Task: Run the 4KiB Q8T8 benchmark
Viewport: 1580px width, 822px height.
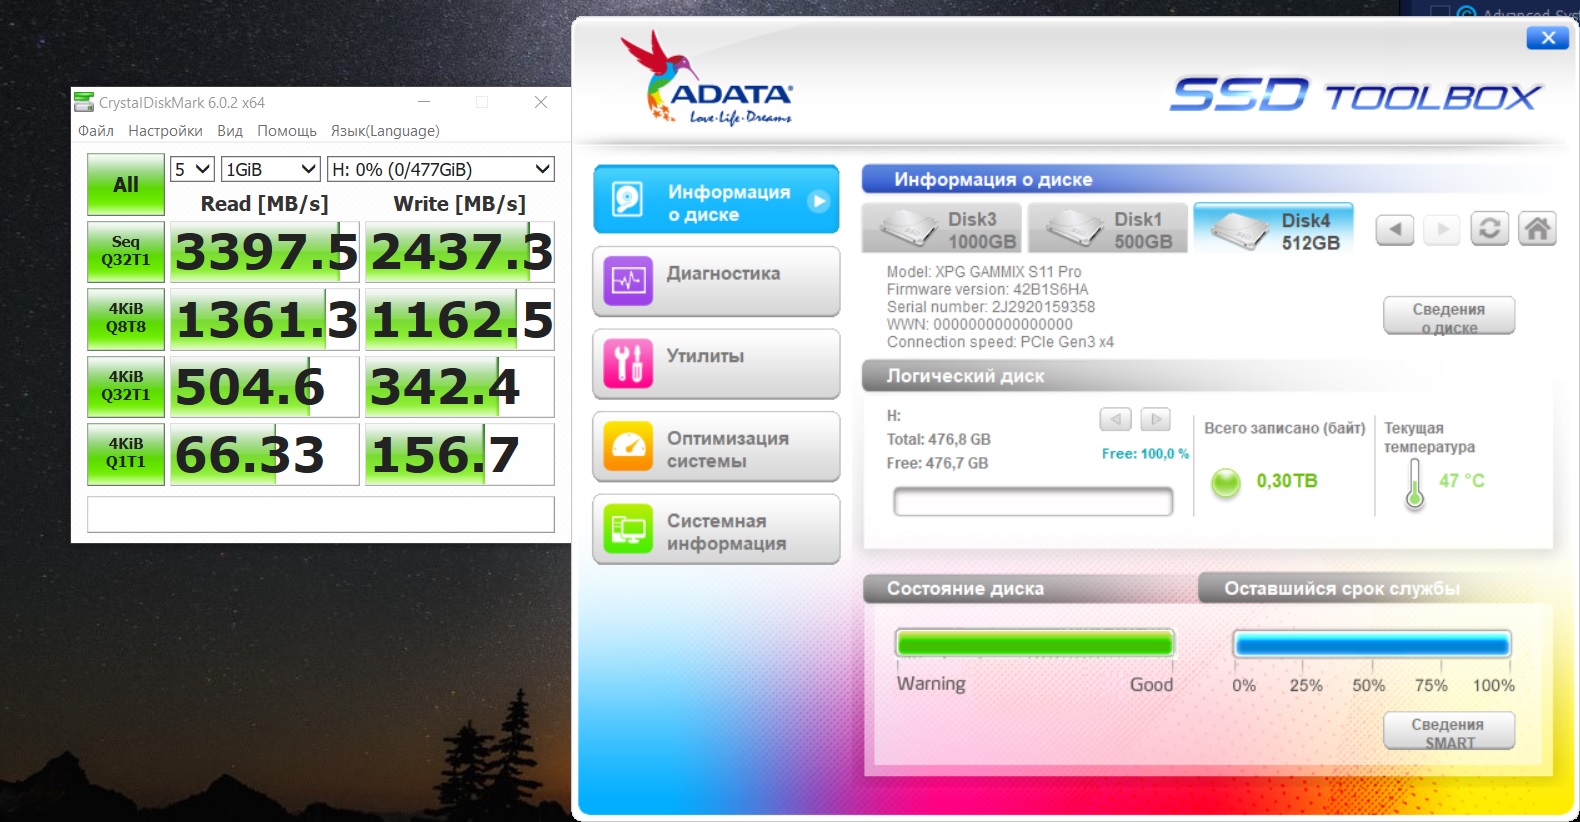Action: tap(126, 318)
